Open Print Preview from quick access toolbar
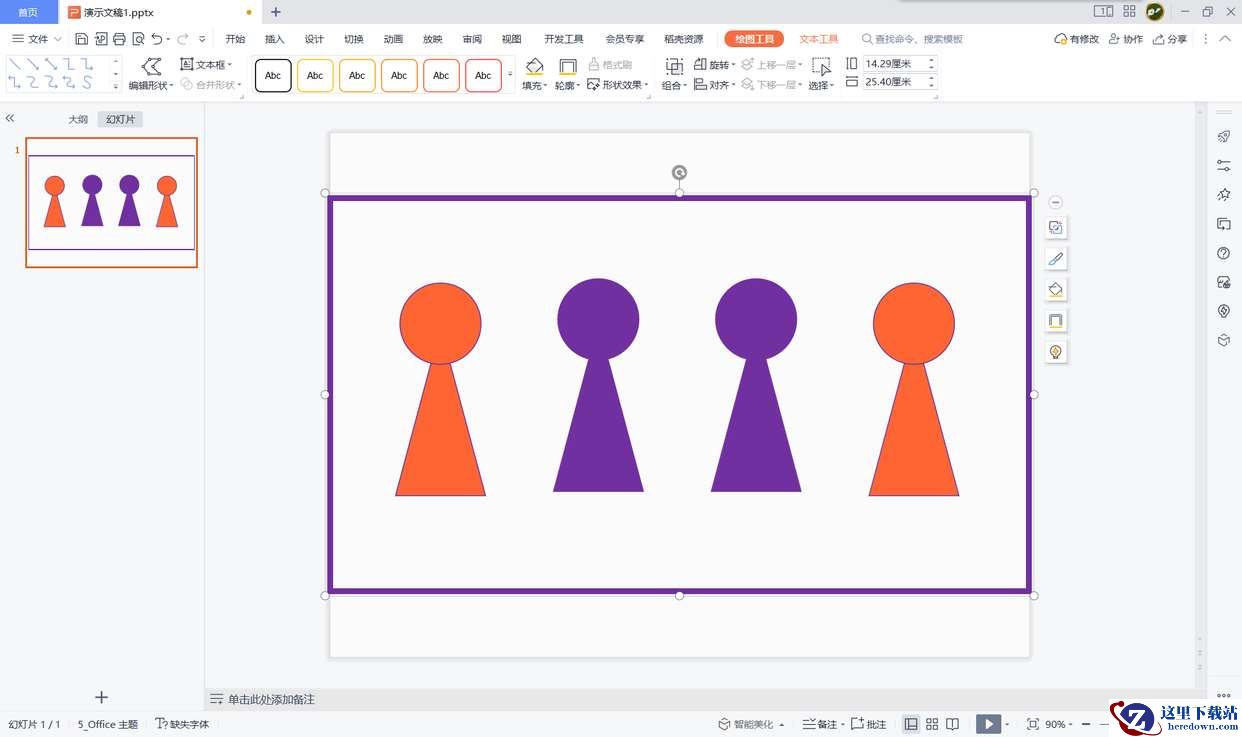The width and height of the screenshot is (1242, 737). point(138,39)
